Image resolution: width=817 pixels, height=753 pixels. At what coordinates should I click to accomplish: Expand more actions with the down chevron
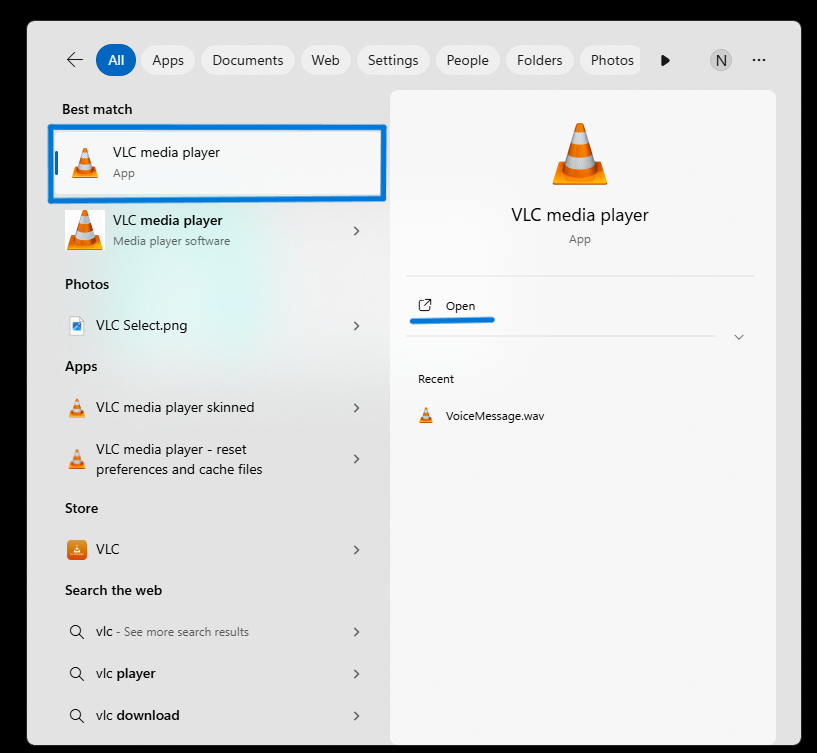[x=739, y=337]
